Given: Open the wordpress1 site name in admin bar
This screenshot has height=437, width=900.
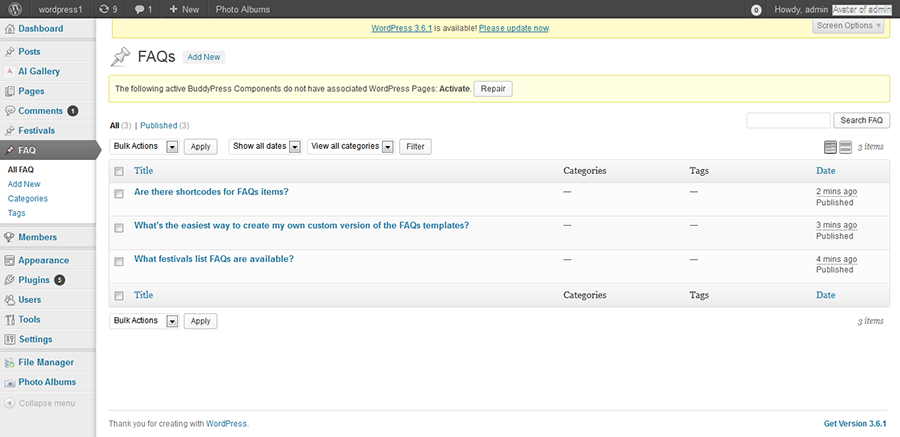Looking at the screenshot, I should (x=60, y=9).
